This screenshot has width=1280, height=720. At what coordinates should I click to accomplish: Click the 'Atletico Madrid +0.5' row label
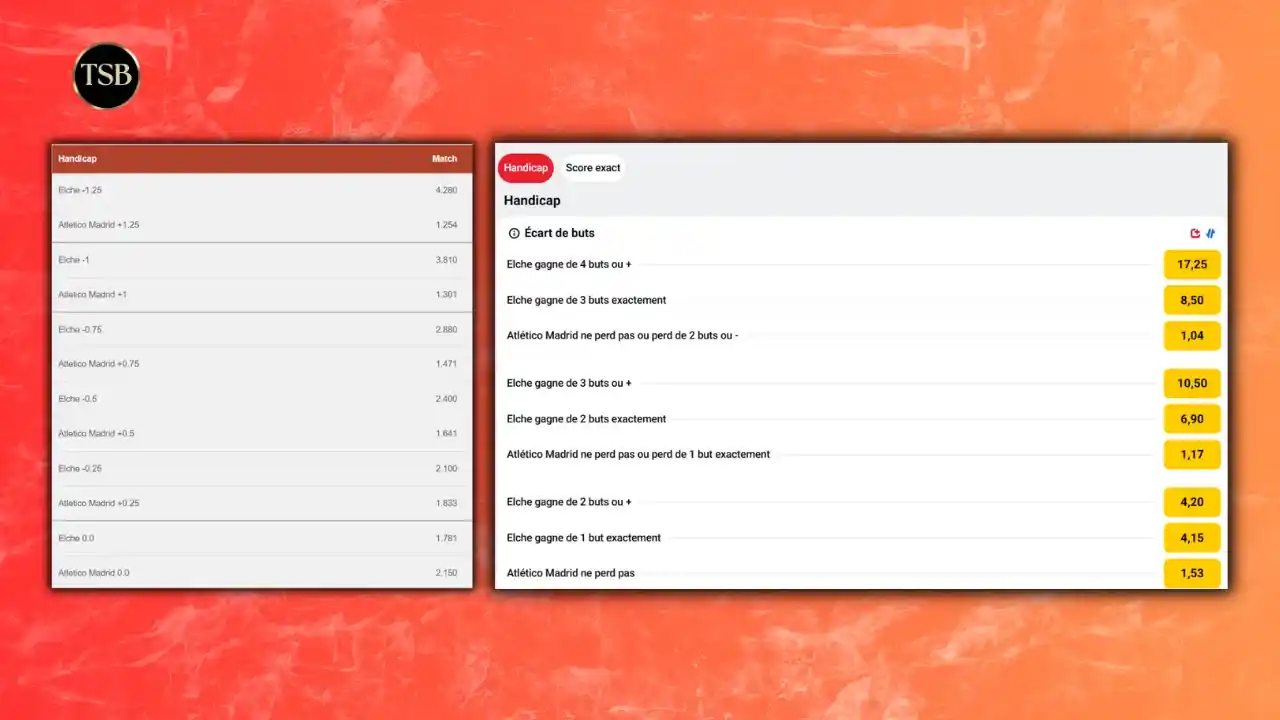96,434
